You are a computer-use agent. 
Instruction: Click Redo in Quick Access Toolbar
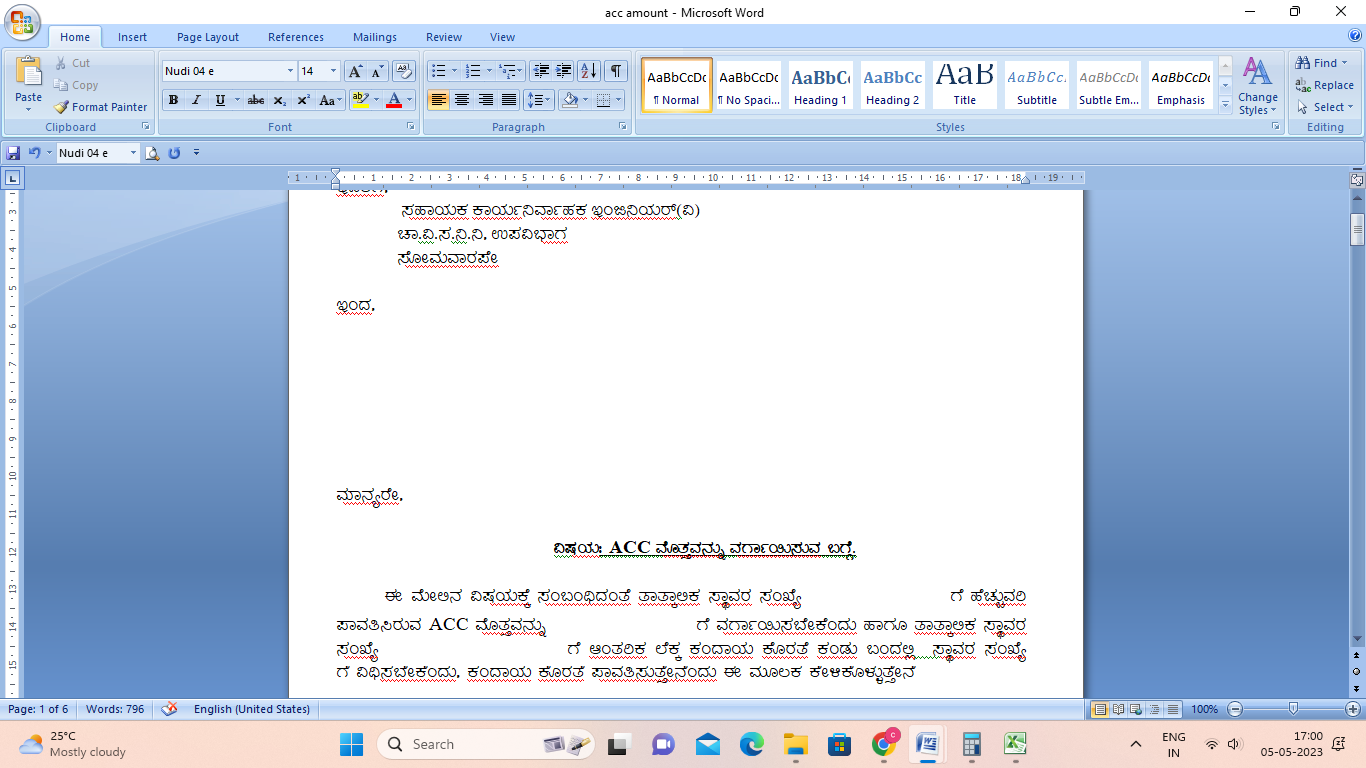174,153
